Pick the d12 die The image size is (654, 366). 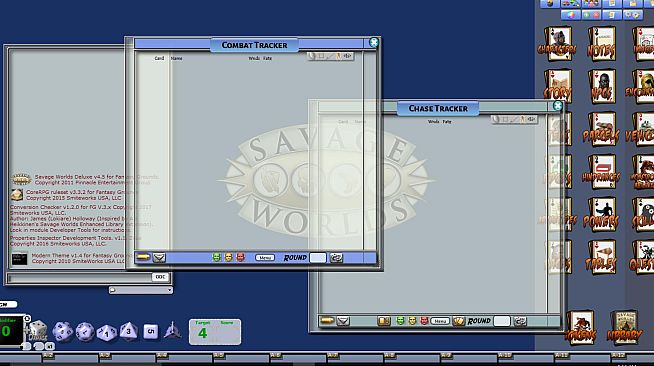point(63,331)
